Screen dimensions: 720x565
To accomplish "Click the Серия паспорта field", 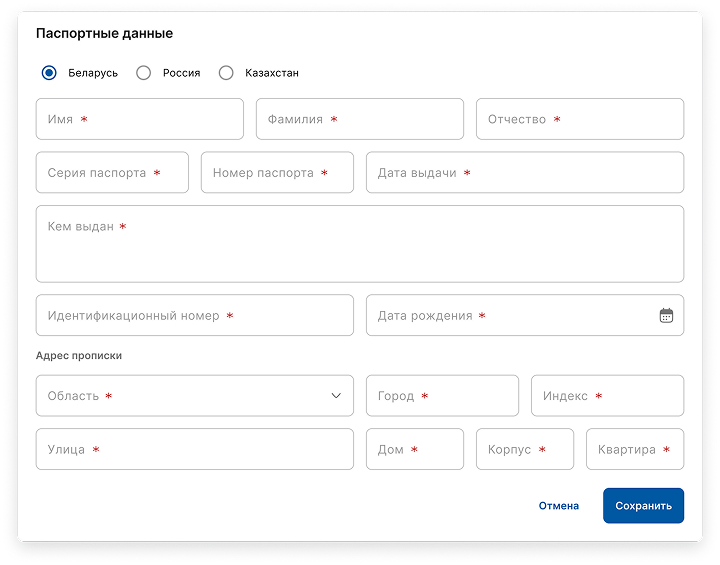I will (112, 172).
